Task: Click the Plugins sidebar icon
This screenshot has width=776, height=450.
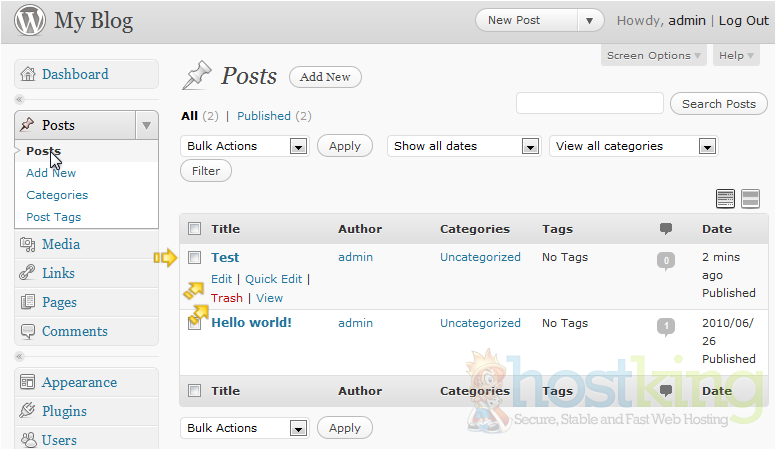Action: [27, 411]
